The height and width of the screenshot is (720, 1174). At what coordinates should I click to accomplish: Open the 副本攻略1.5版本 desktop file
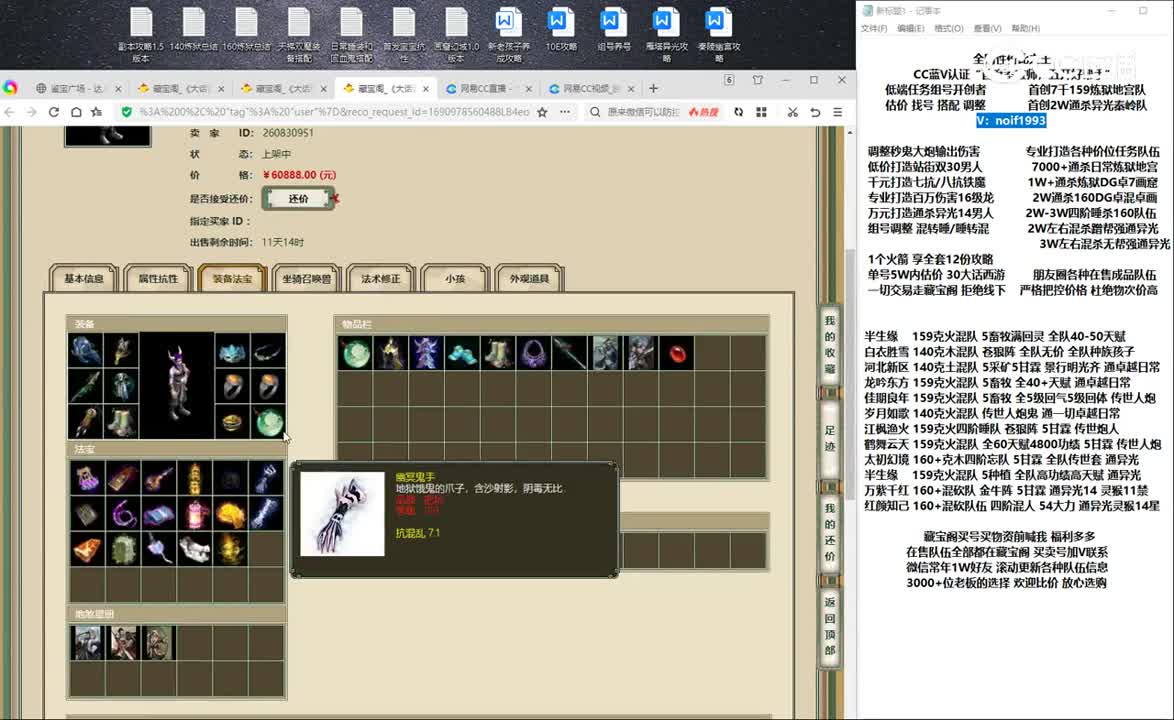click(141, 34)
